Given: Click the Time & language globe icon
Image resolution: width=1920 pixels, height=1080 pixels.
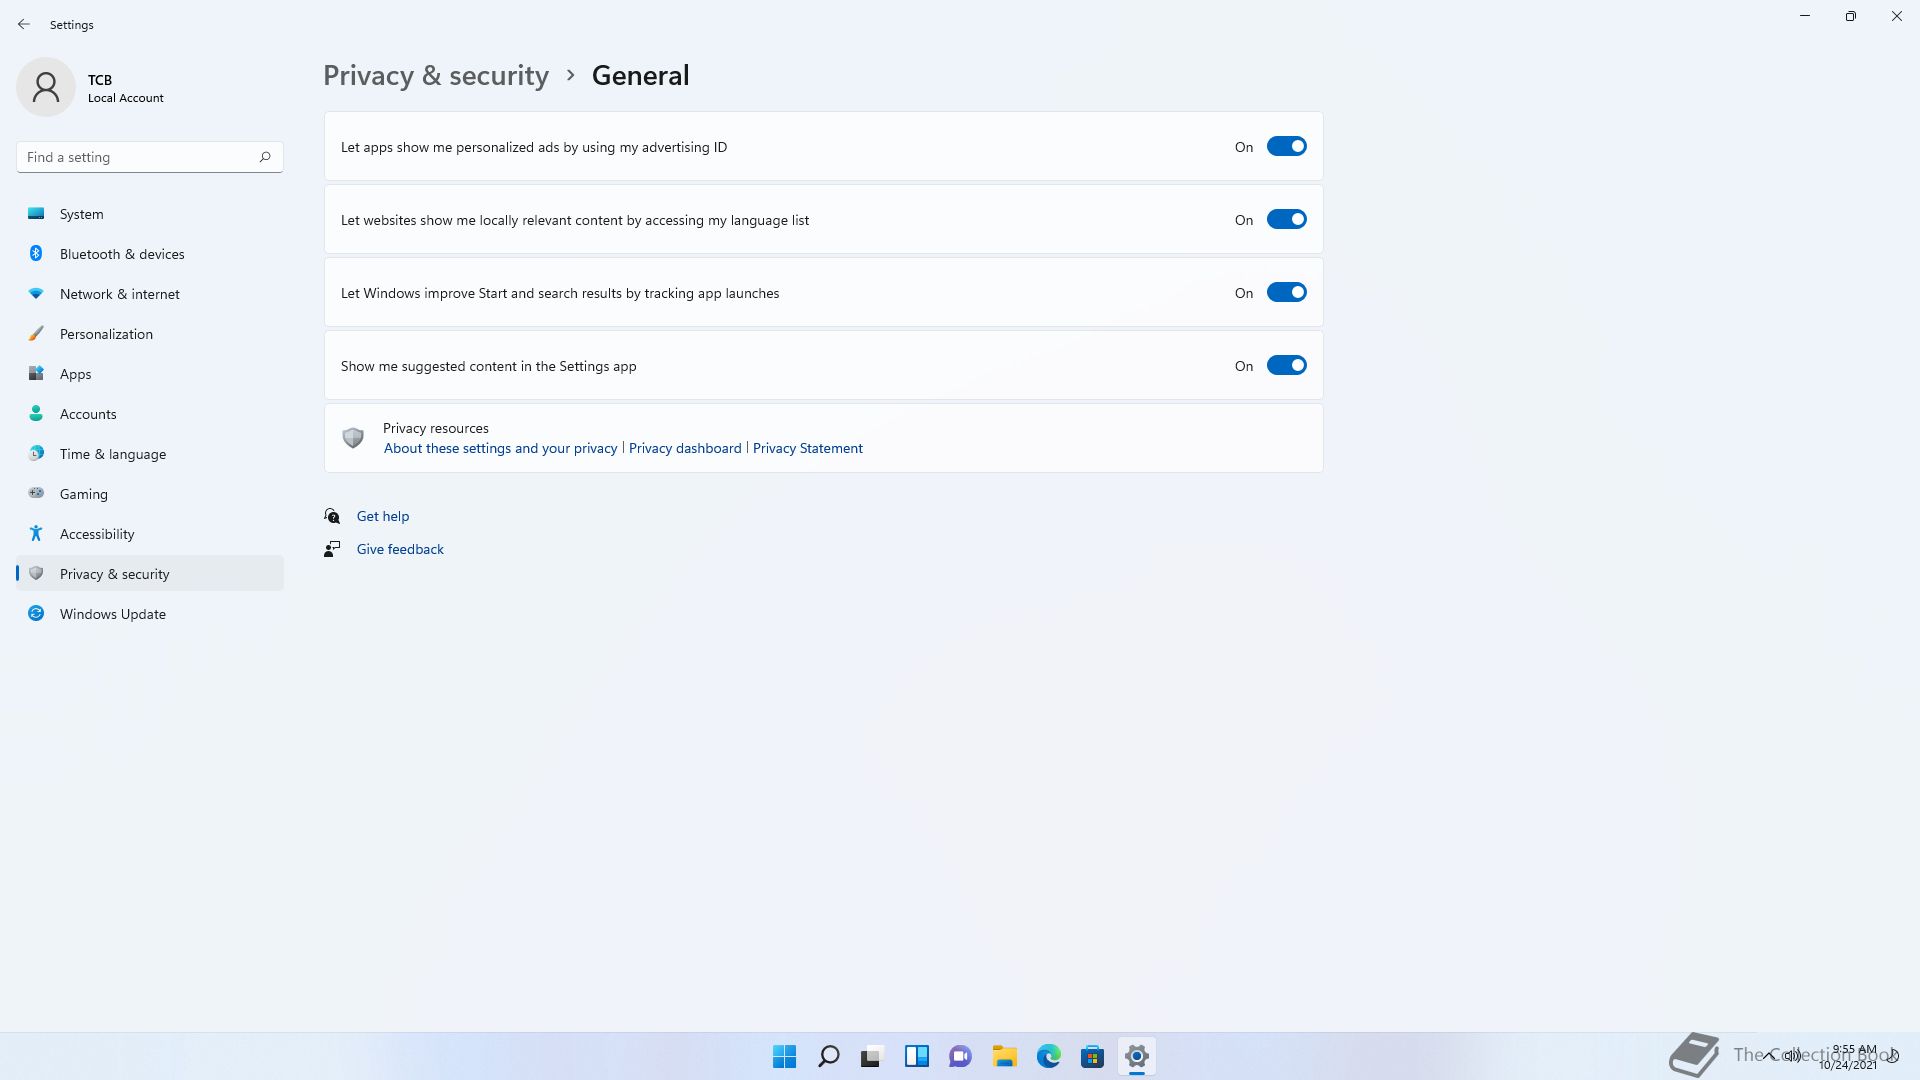Looking at the screenshot, I should point(36,453).
